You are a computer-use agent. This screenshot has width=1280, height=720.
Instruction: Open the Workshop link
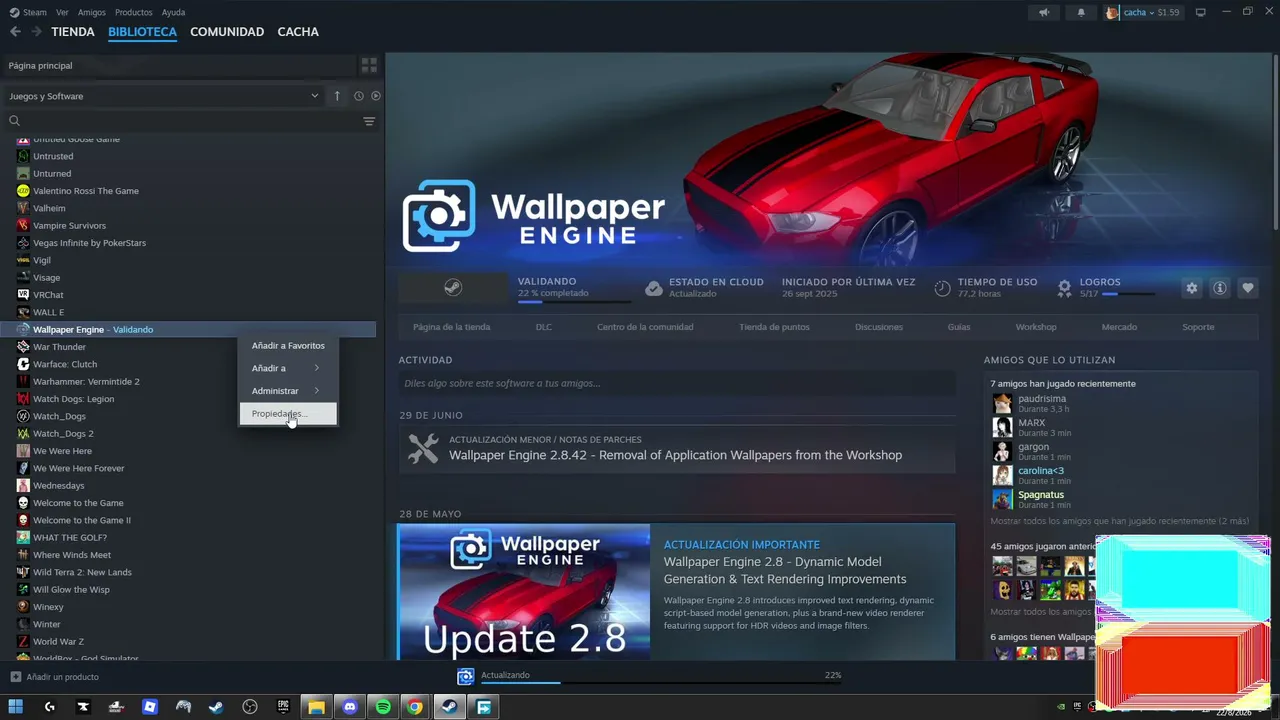coord(1036,327)
